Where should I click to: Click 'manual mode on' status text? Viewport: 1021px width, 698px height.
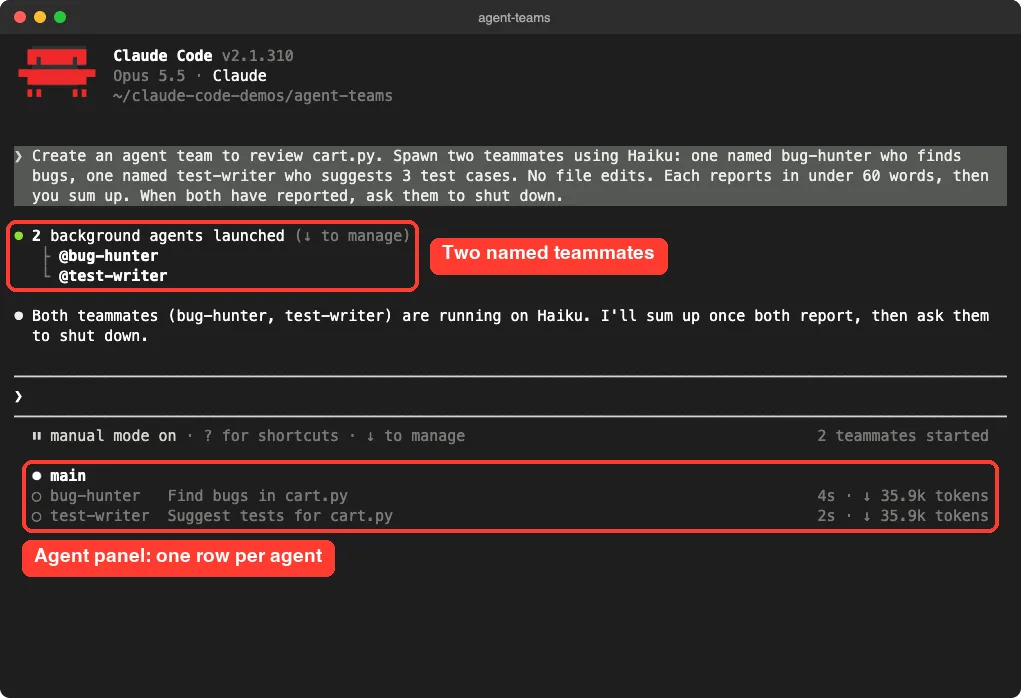[113, 436]
